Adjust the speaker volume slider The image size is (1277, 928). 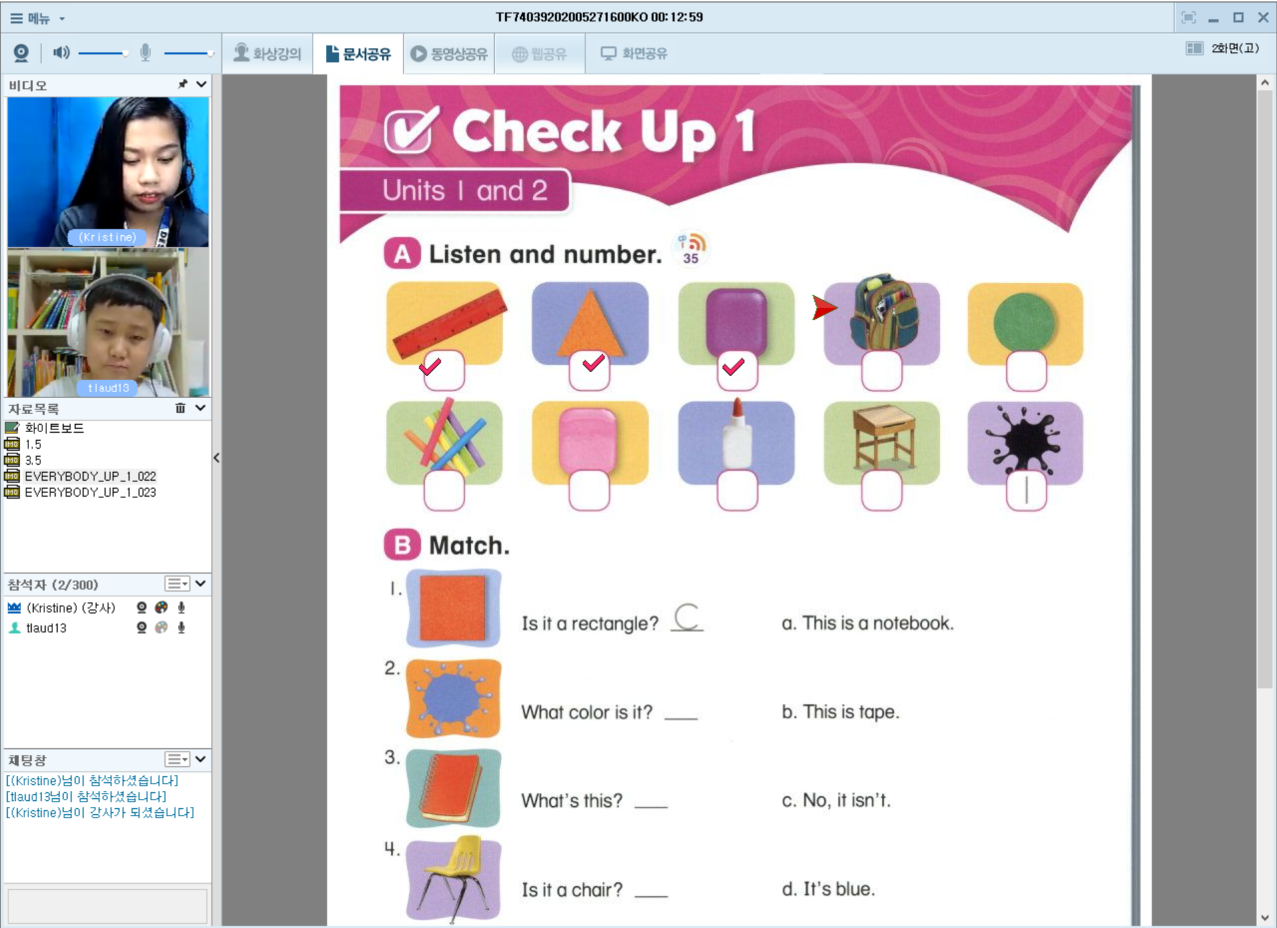(103, 53)
